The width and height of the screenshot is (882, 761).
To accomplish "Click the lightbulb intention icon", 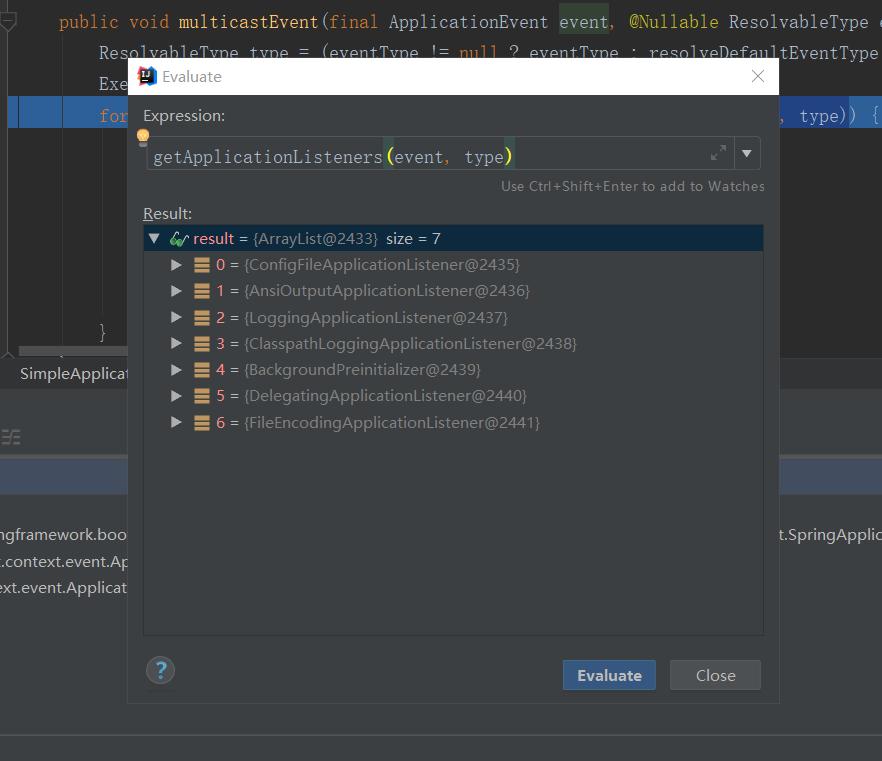I will click(143, 137).
